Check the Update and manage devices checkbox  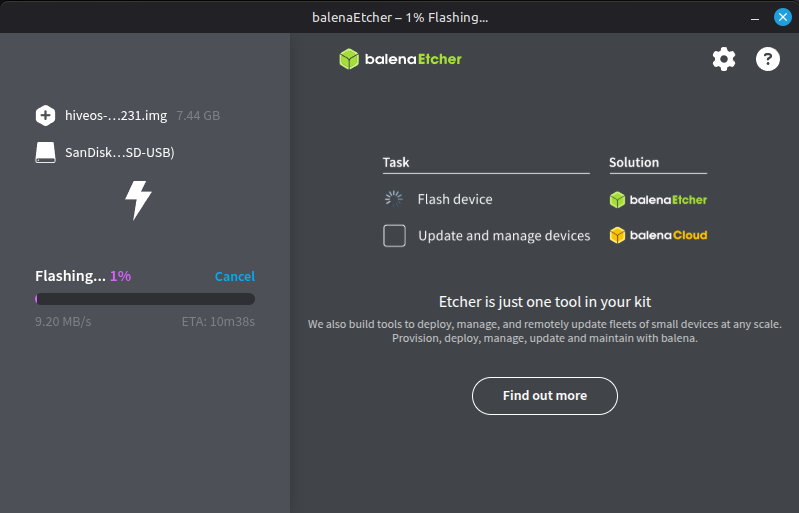click(394, 235)
